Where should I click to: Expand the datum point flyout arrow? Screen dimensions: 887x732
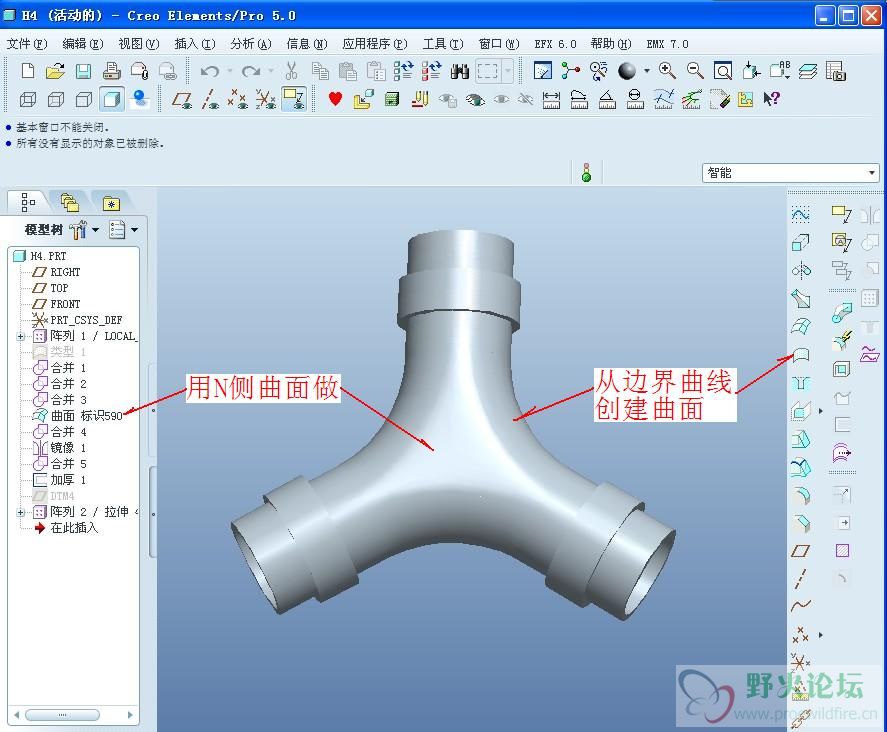coord(820,635)
